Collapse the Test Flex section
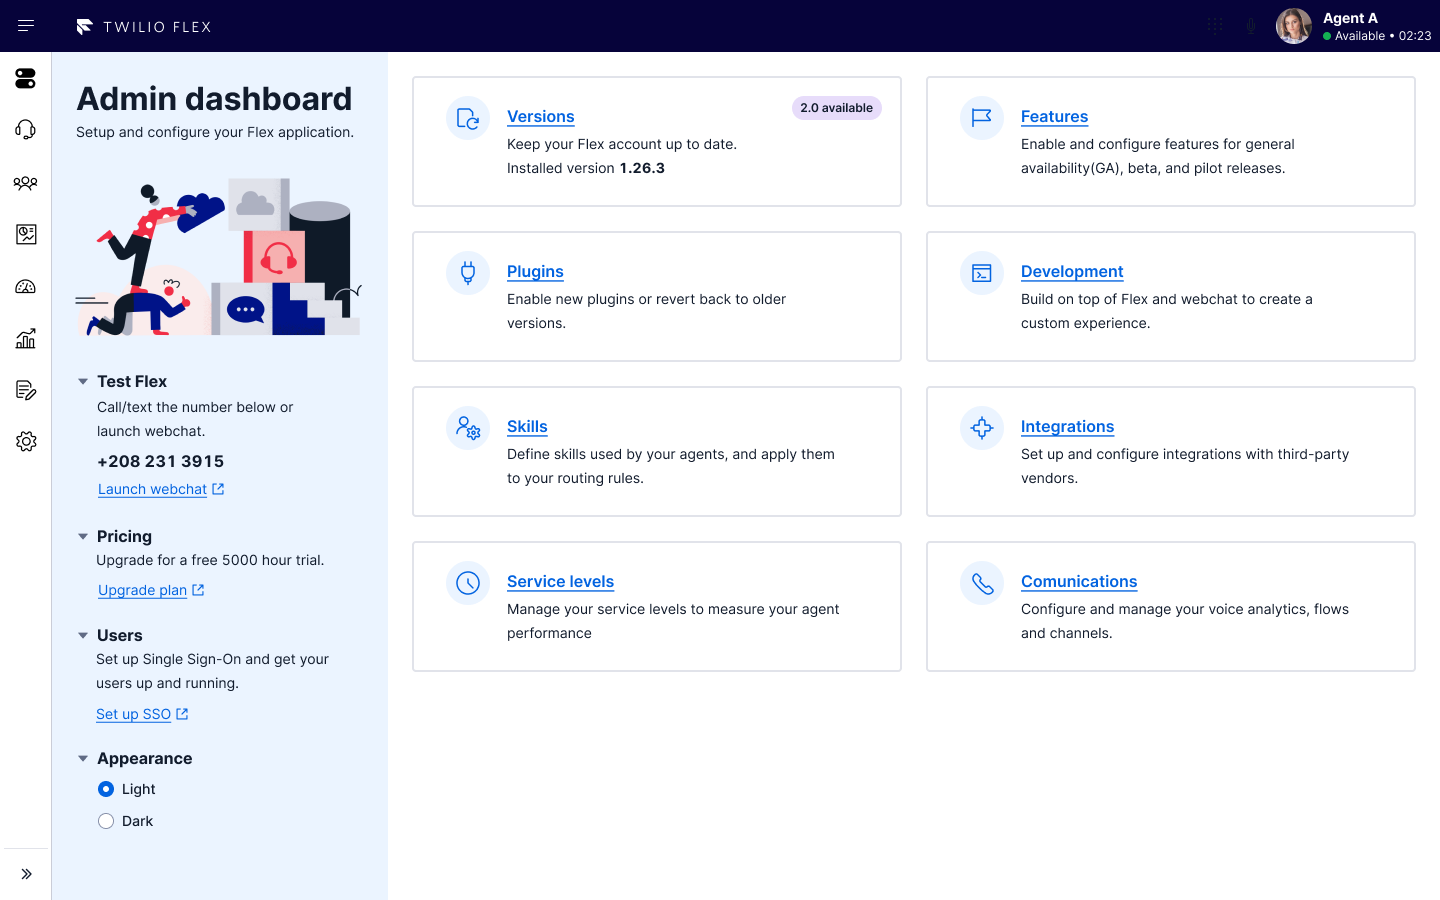This screenshot has width=1440, height=900. (83, 381)
